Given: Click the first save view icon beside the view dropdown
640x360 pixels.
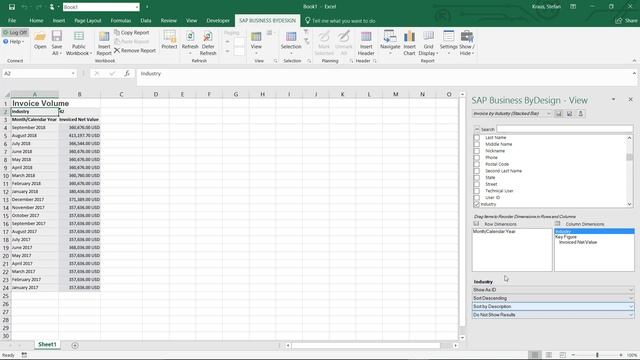Looking at the screenshot, I should coord(558,113).
